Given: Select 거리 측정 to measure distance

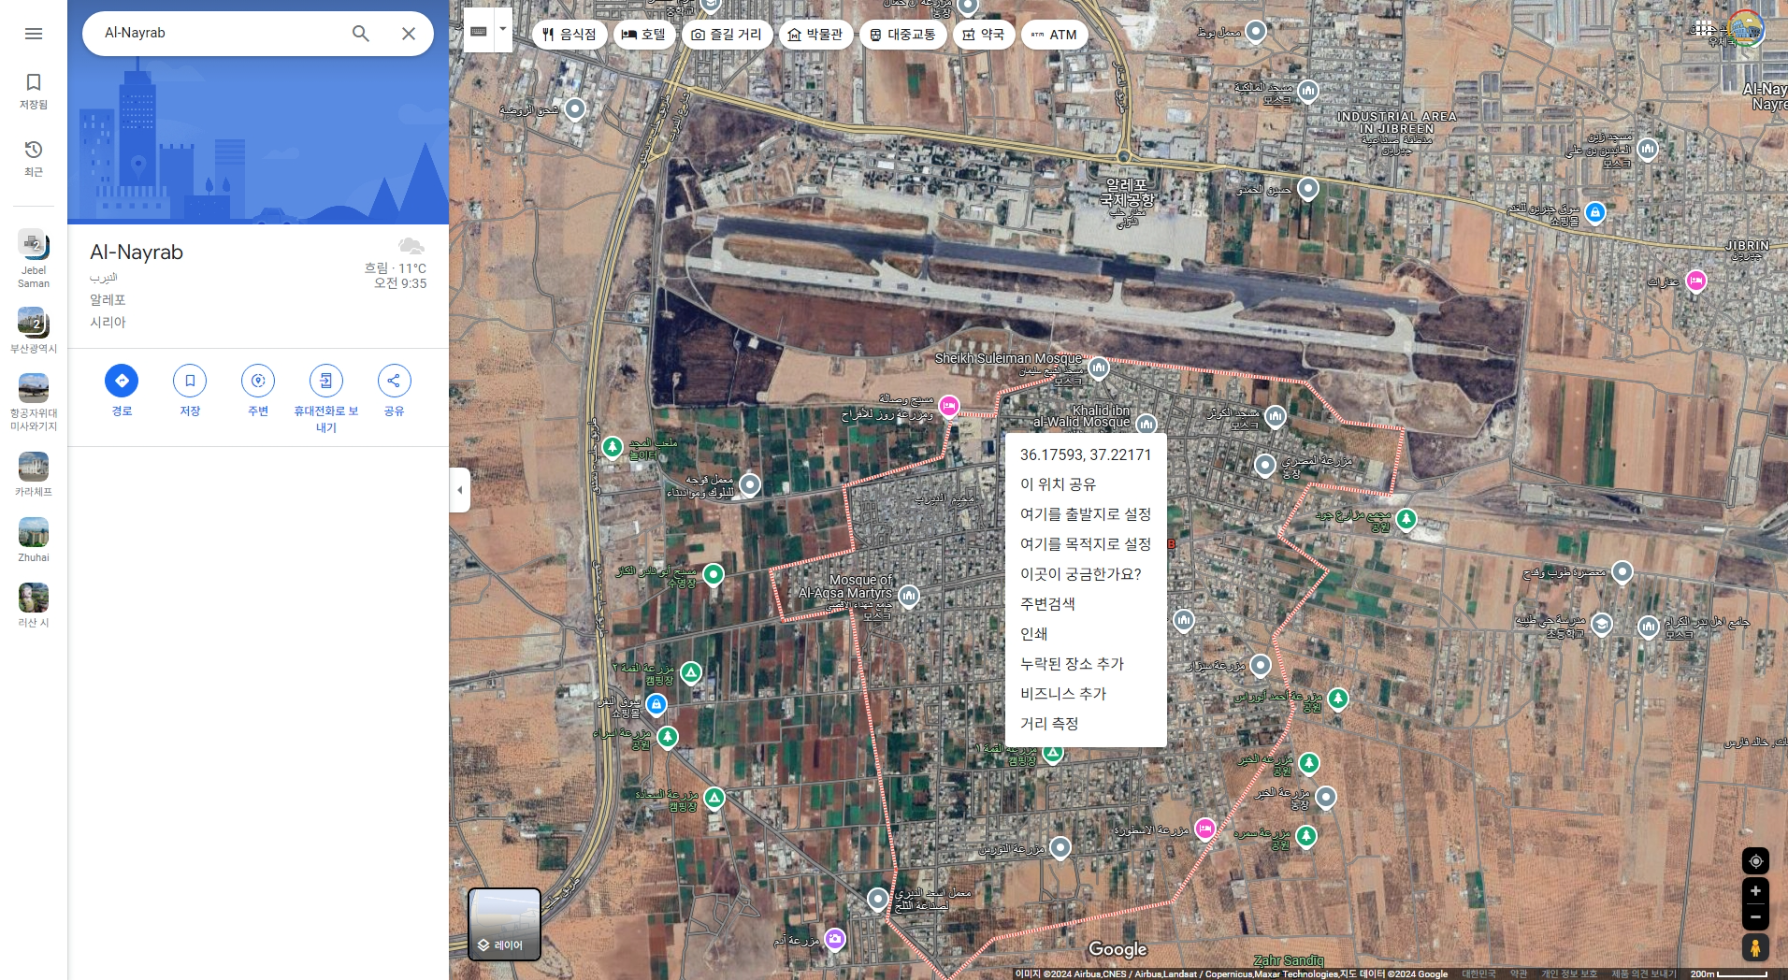Looking at the screenshot, I should click(1086, 724).
